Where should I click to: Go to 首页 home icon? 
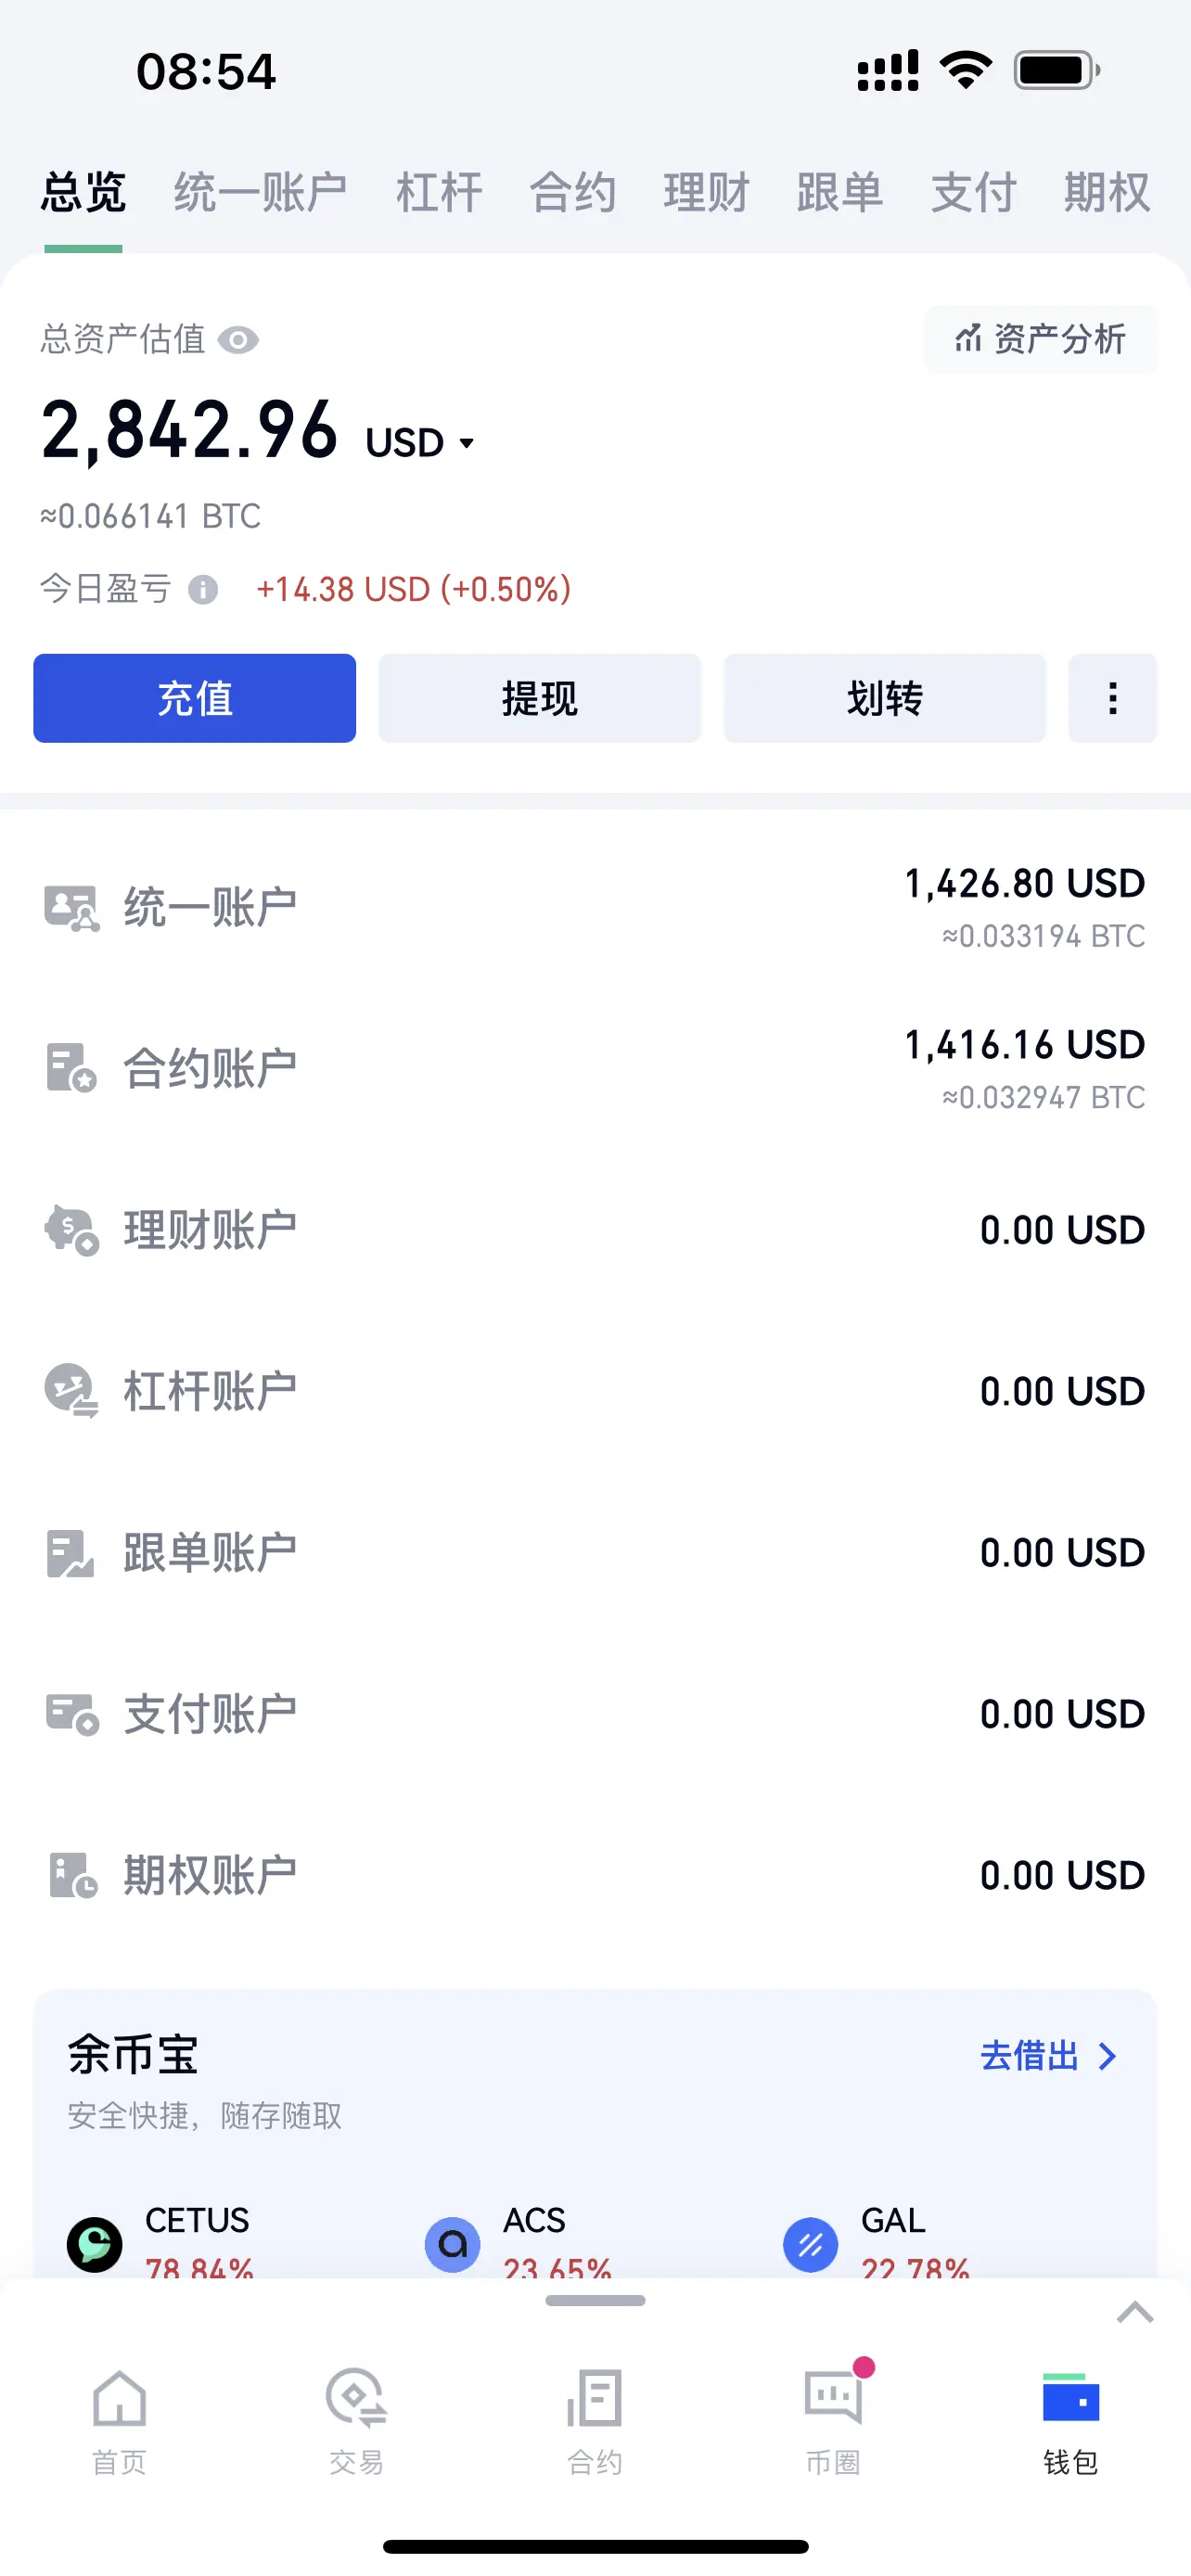119,2398
